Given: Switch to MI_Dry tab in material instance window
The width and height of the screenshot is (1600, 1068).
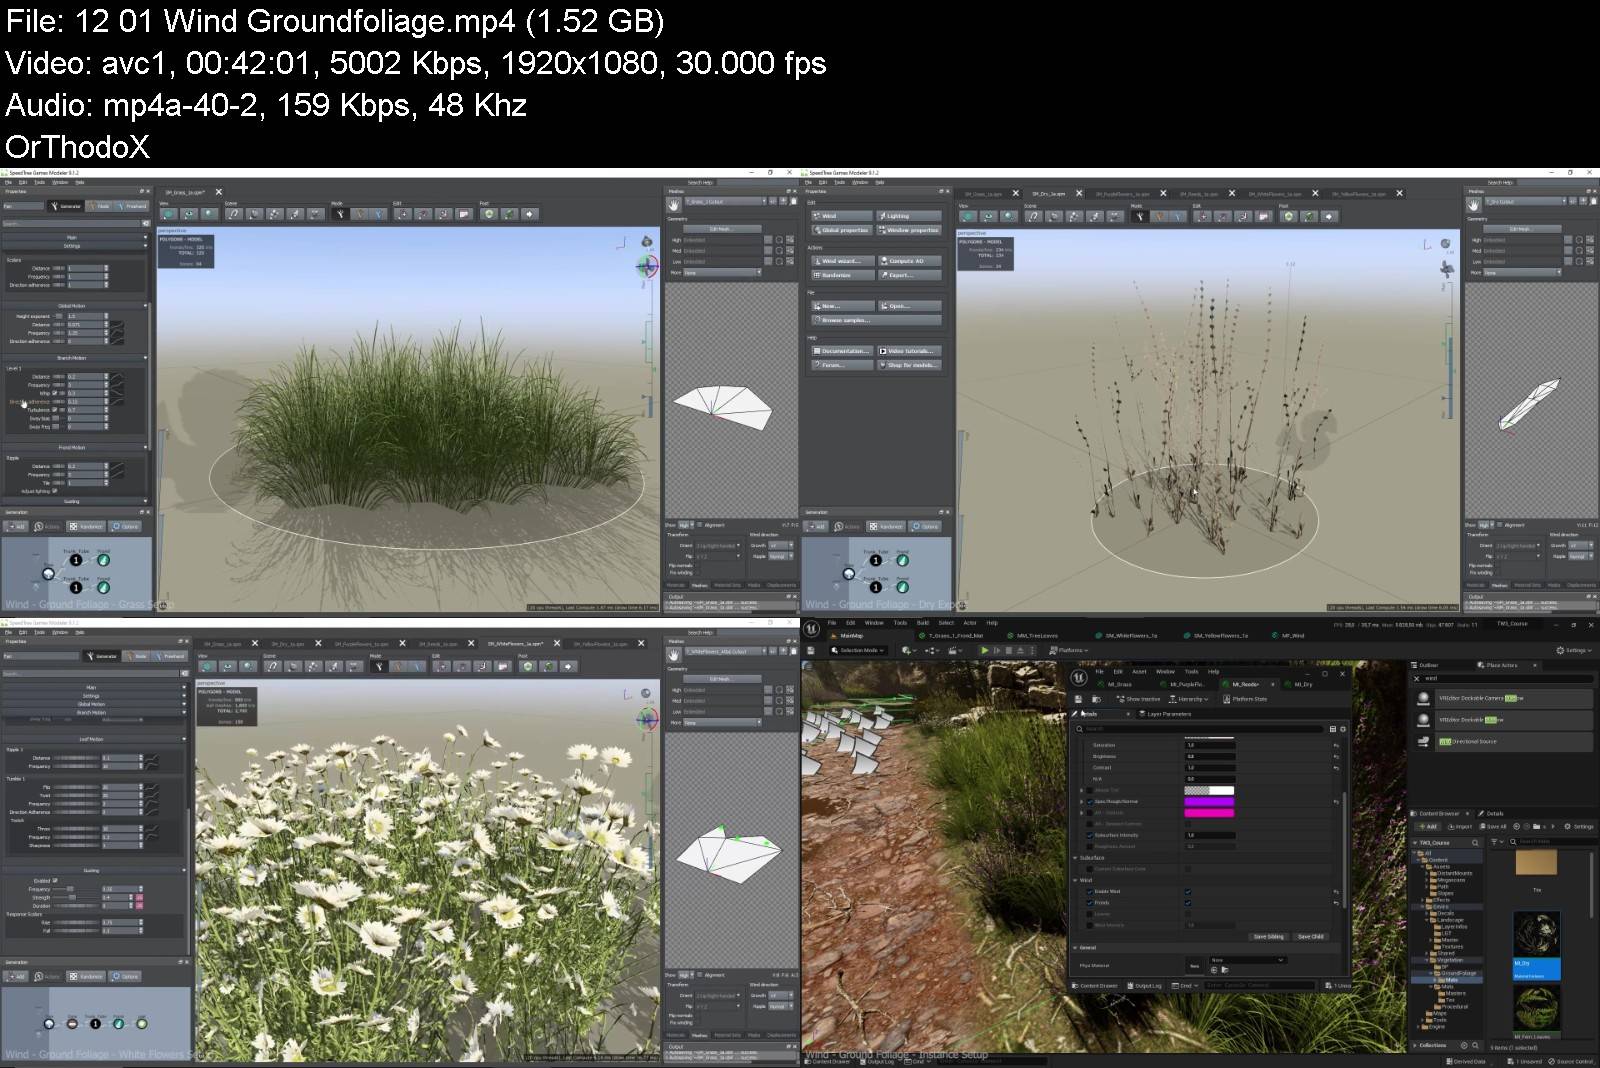Looking at the screenshot, I should (1303, 684).
